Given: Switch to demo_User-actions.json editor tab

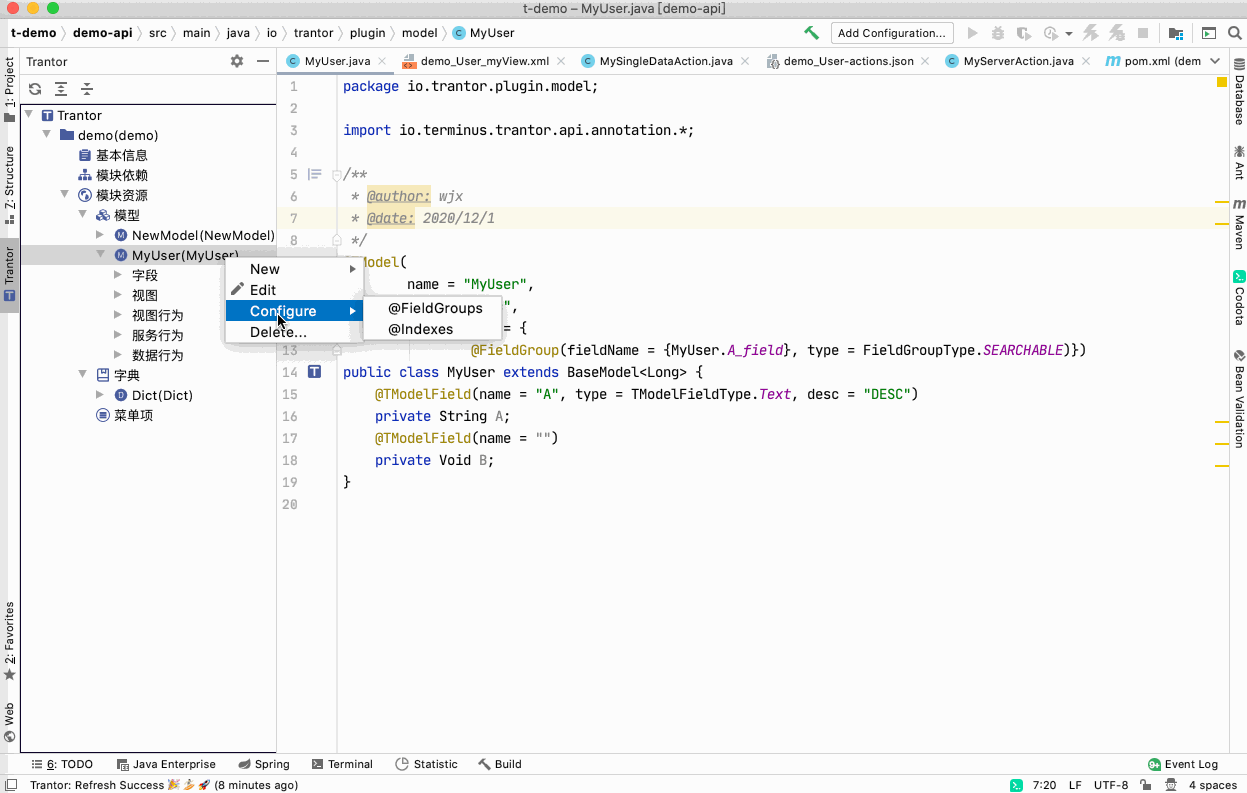Looking at the screenshot, I should [x=848, y=61].
